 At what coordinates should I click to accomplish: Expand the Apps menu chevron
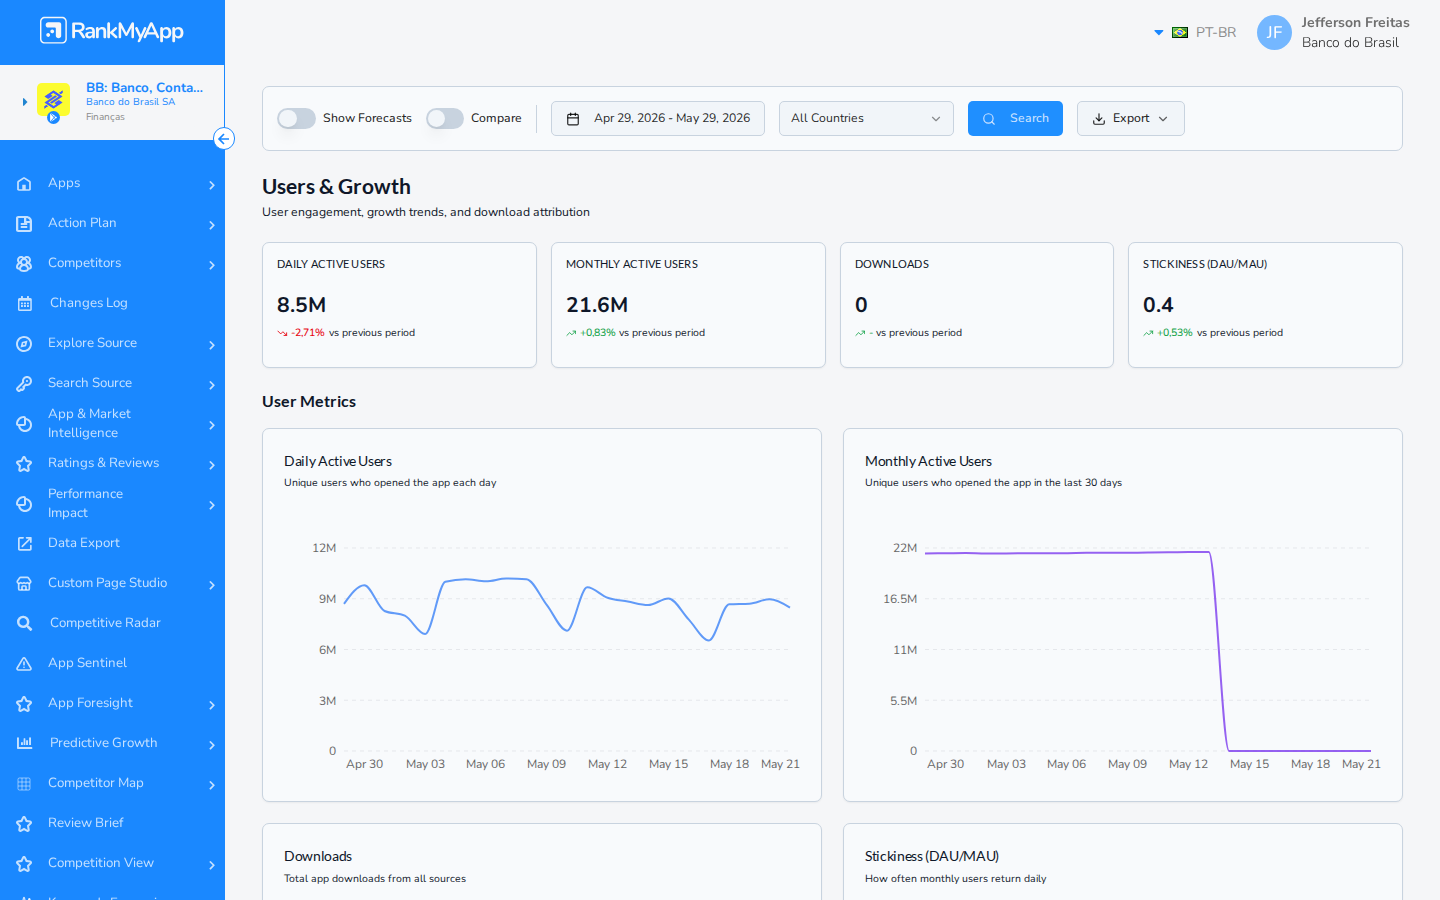(212, 185)
